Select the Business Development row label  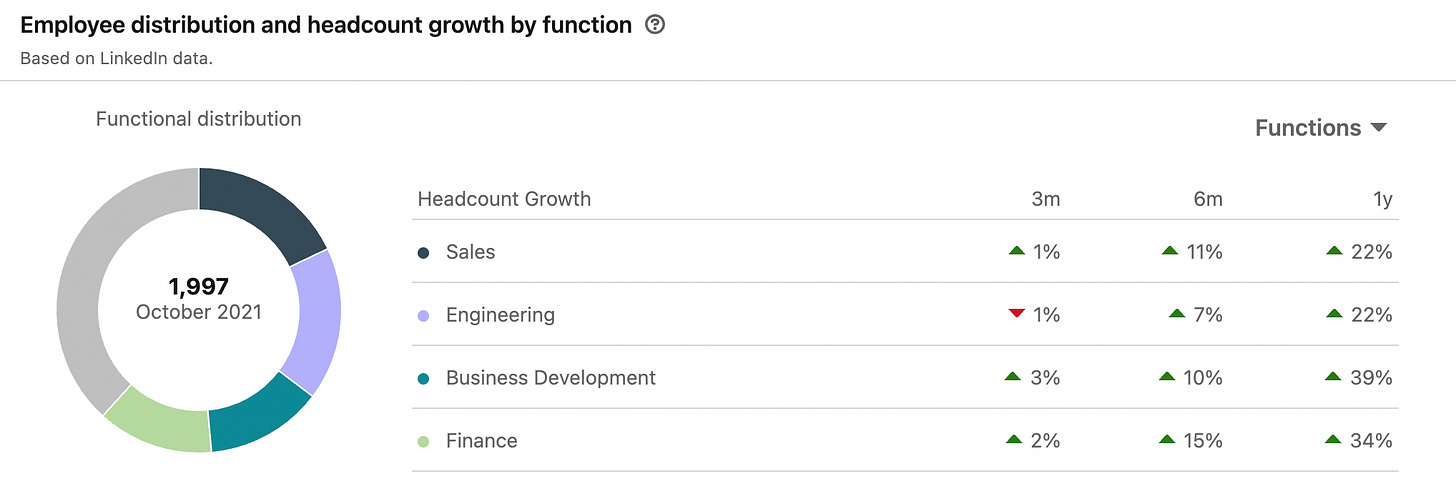pyautogui.click(x=551, y=378)
